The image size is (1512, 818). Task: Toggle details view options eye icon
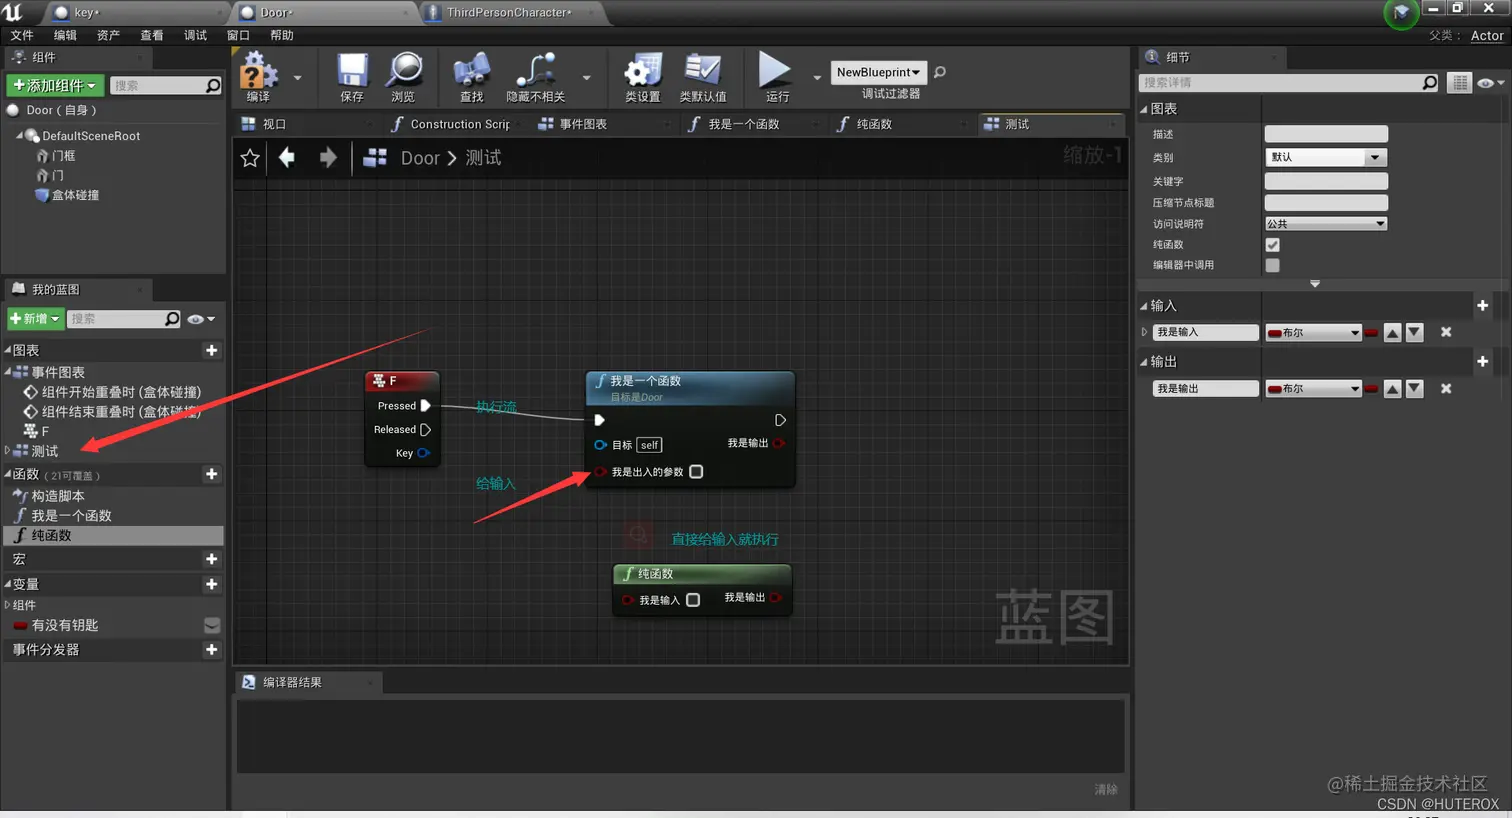(1490, 83)
